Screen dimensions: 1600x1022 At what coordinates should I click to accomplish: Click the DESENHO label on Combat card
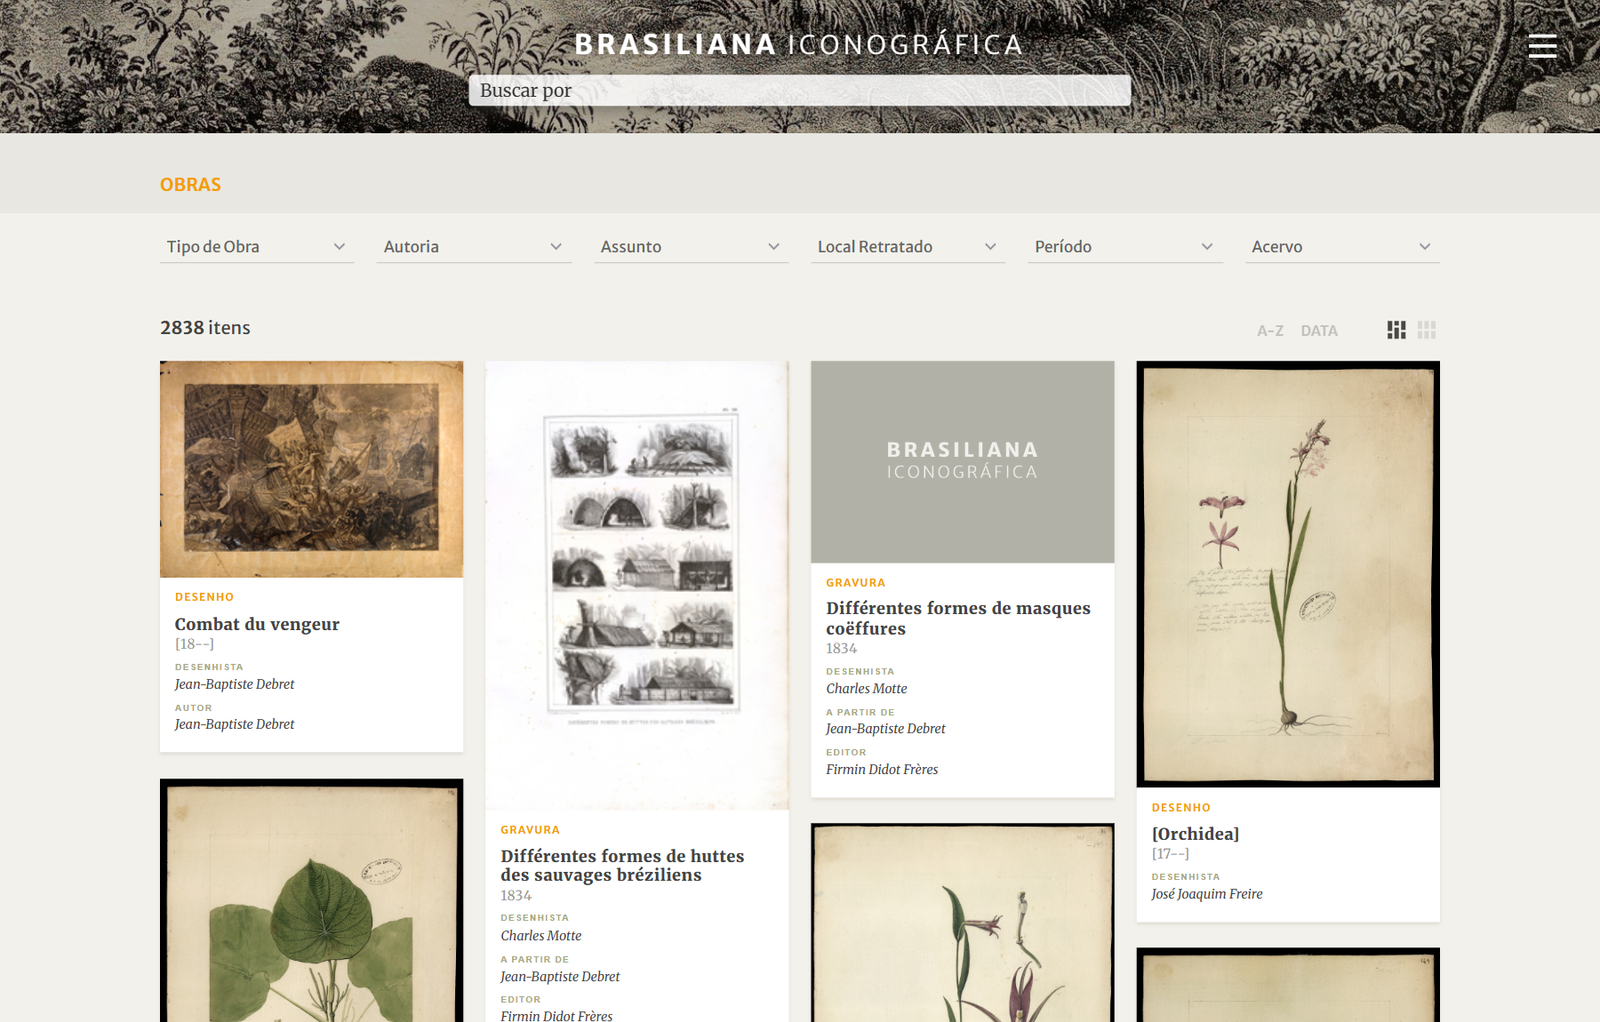point(204,597)
